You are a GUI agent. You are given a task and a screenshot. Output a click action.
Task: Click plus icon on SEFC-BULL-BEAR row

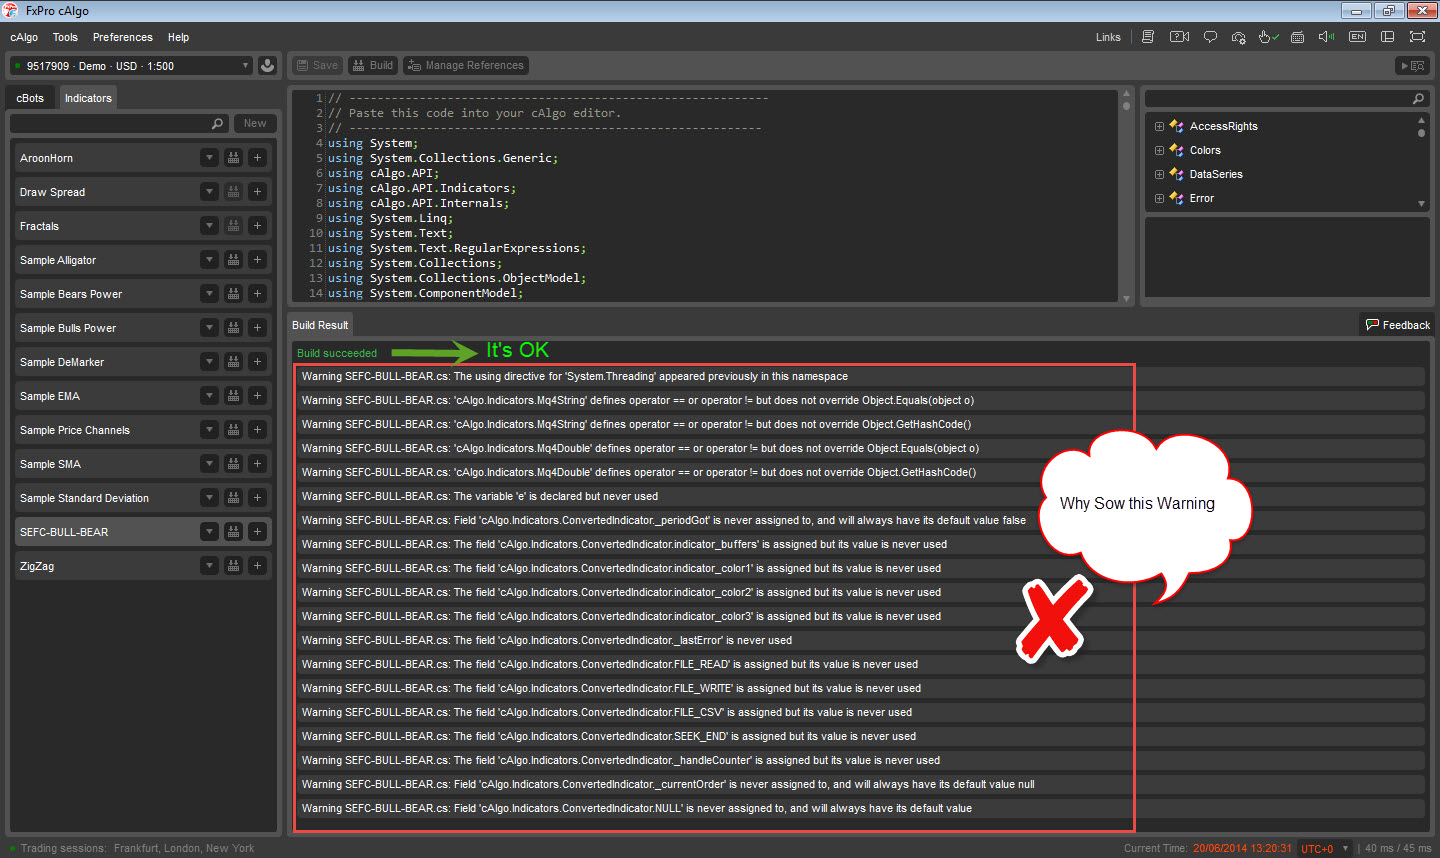click(x=257, y=532)
